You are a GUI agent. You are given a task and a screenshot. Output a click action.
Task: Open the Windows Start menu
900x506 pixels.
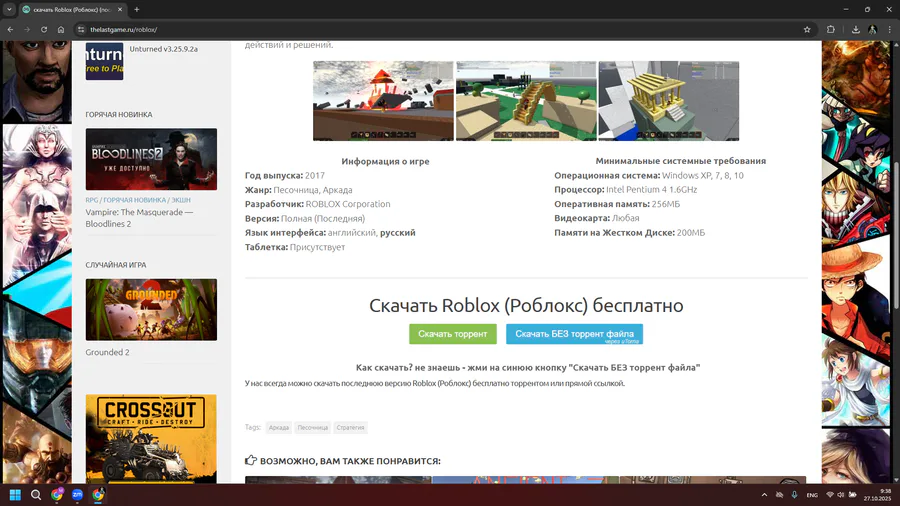15,495
